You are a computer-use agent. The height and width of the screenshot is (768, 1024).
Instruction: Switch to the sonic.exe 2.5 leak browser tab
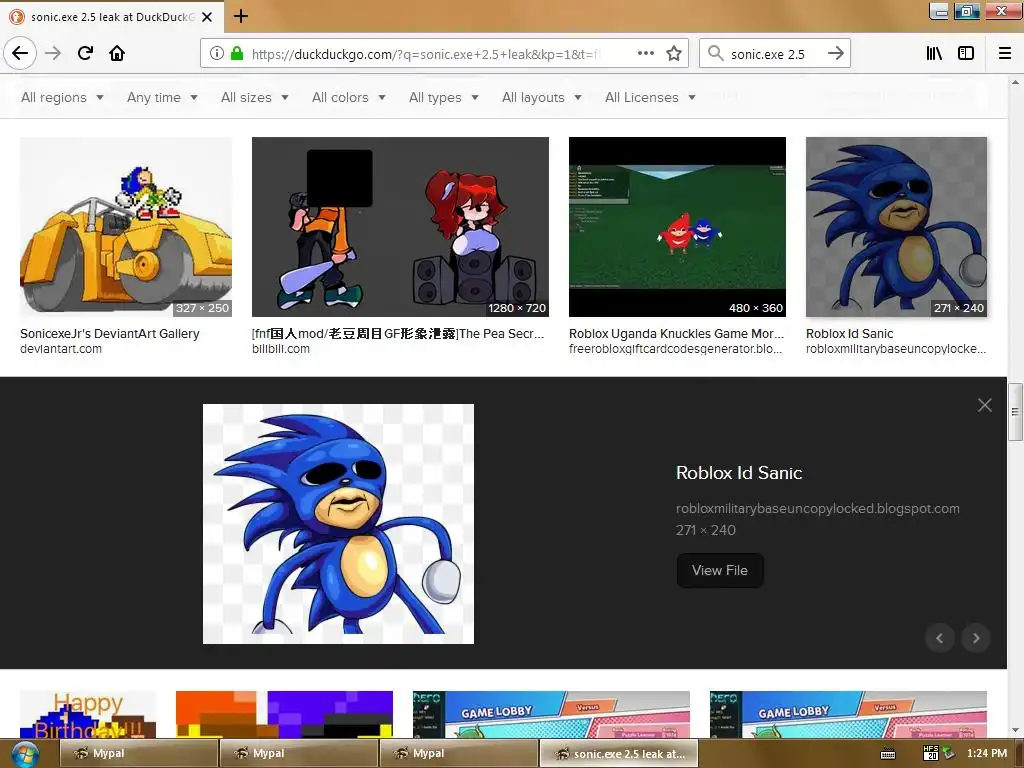pyautogui.click(x=112, y=17)
